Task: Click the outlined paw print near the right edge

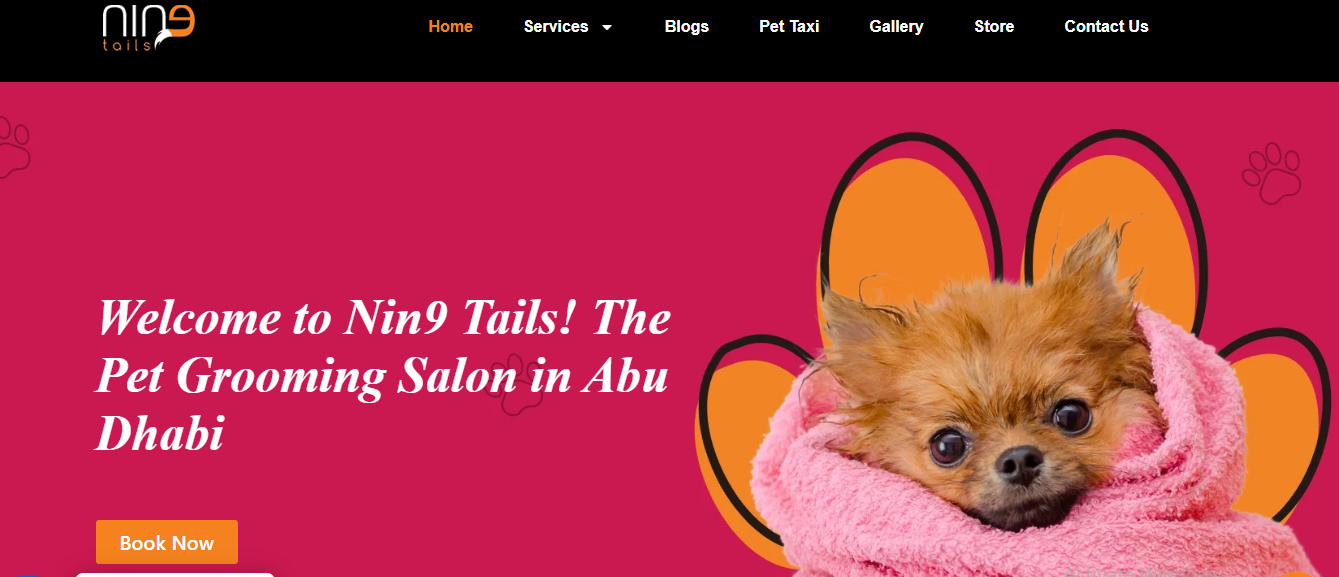Action: [1272, 174]
